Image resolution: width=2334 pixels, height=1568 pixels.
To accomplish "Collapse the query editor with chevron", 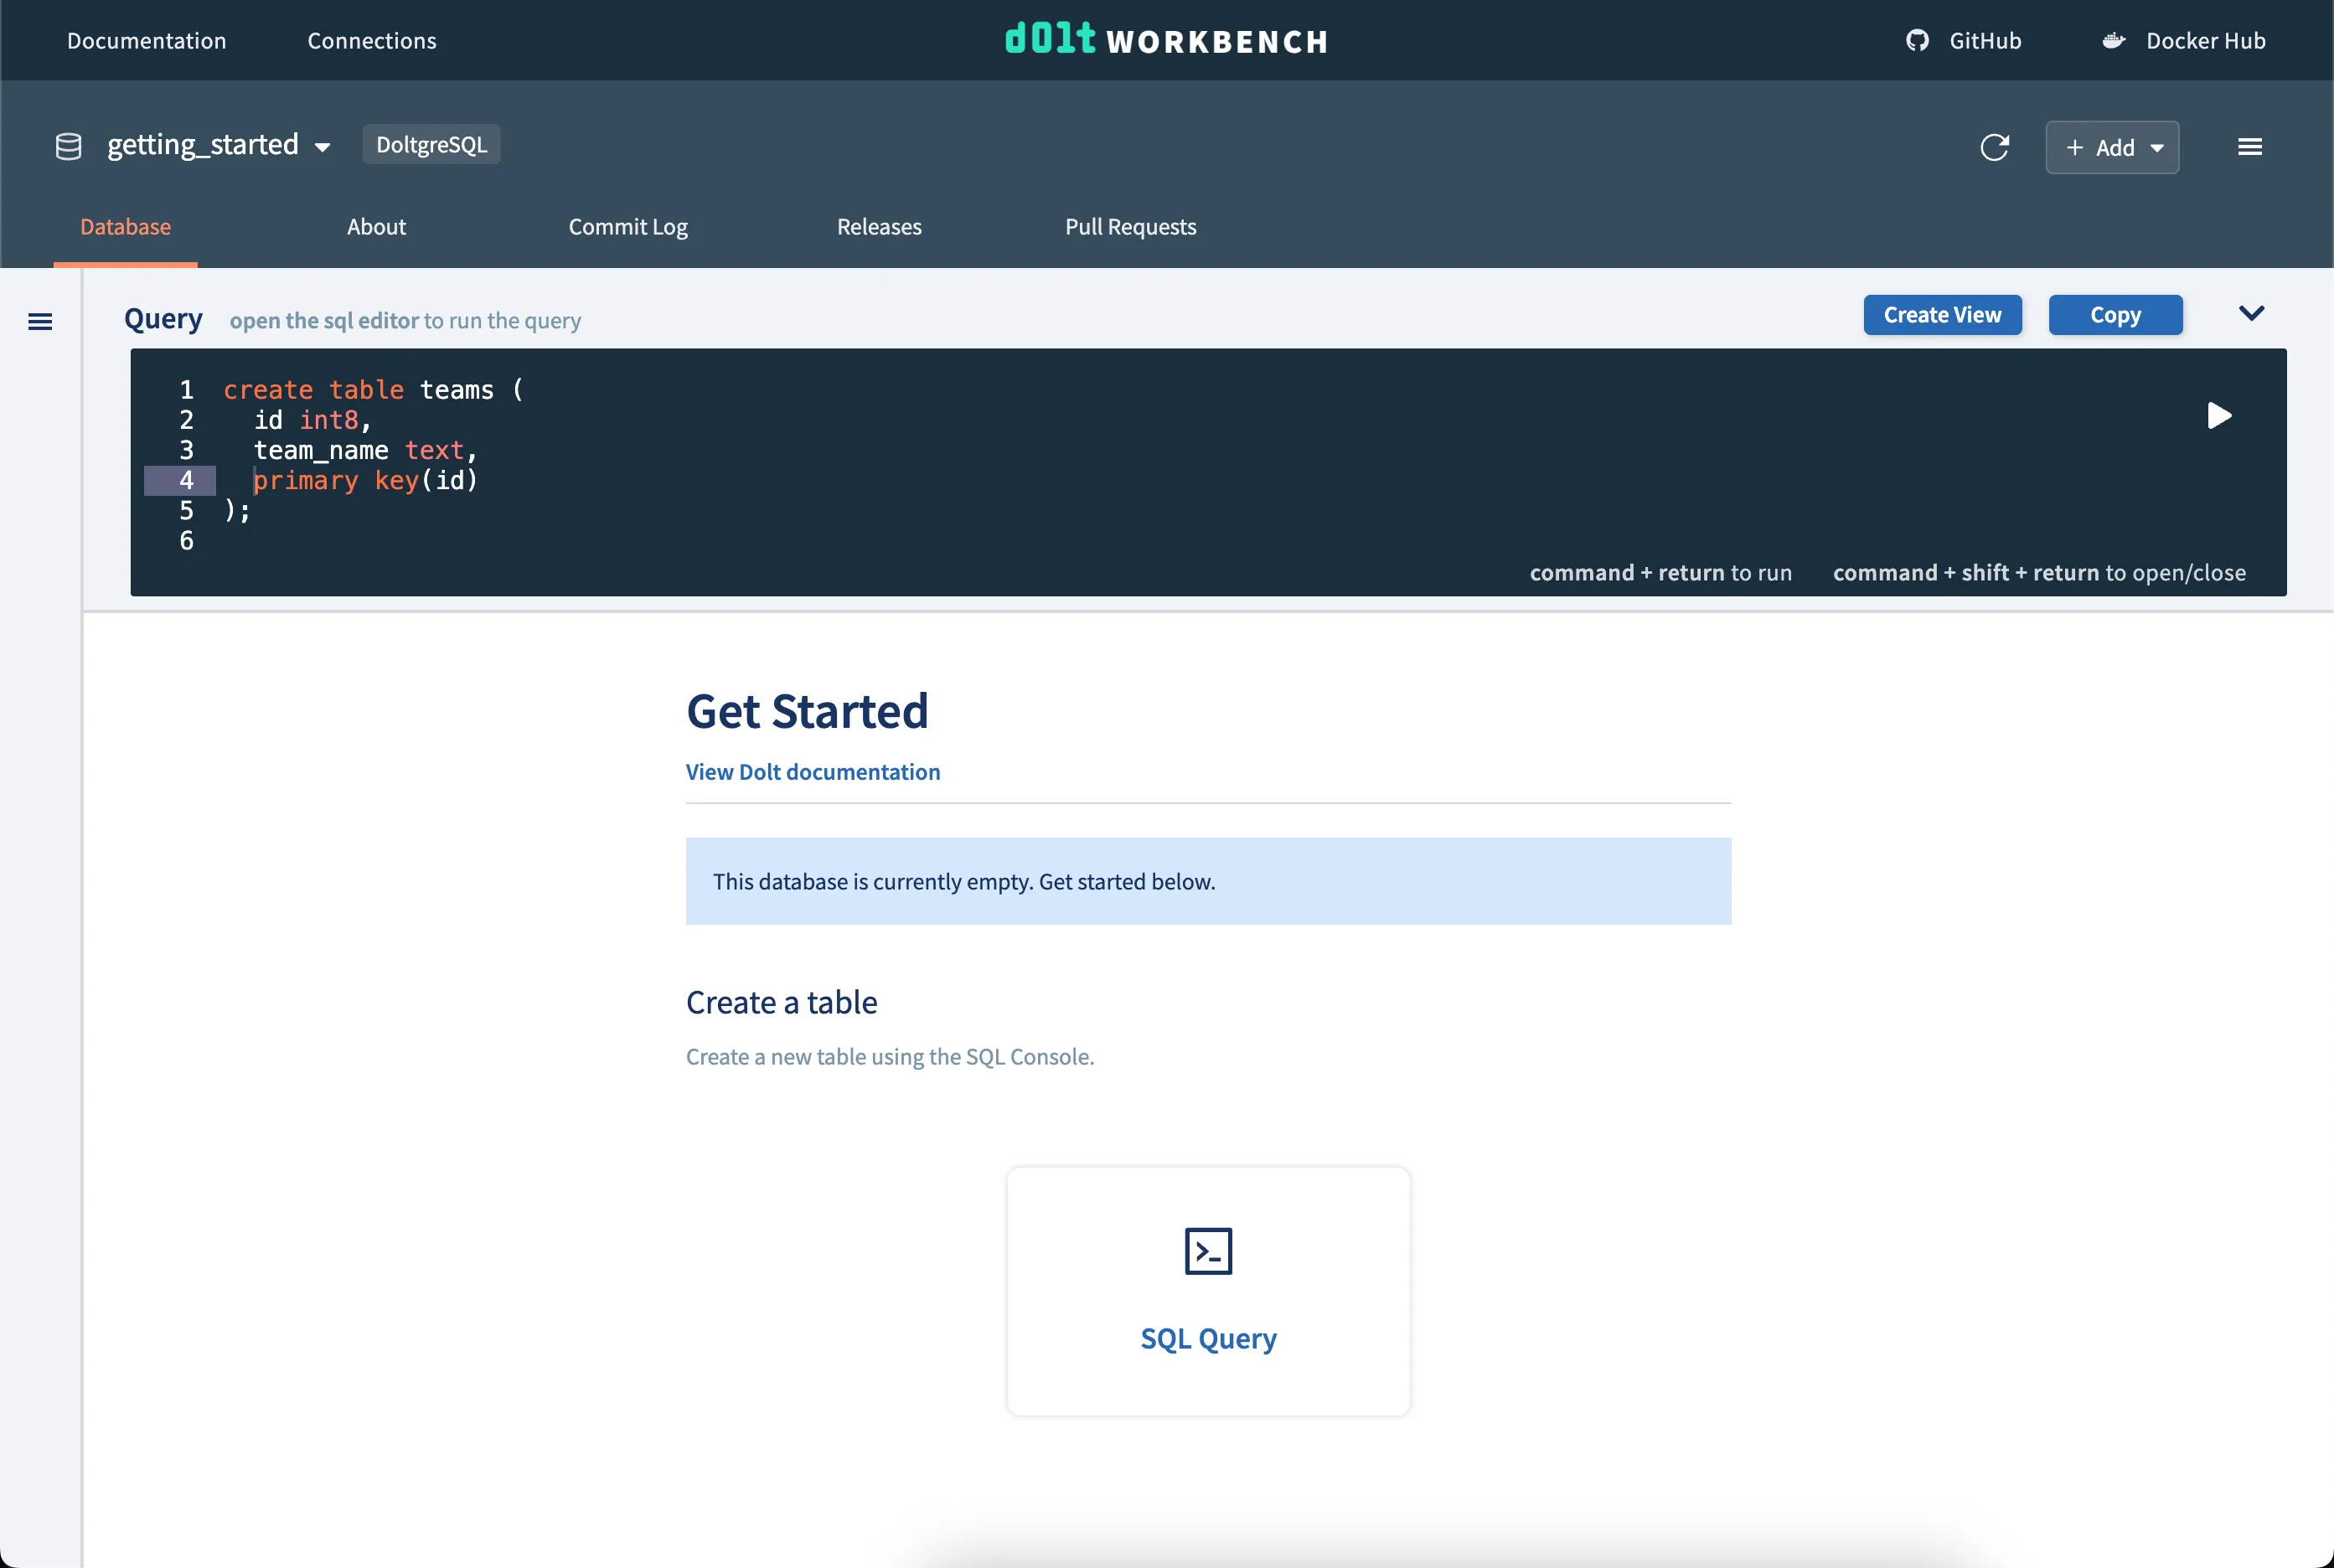I will click(2251, 313).
